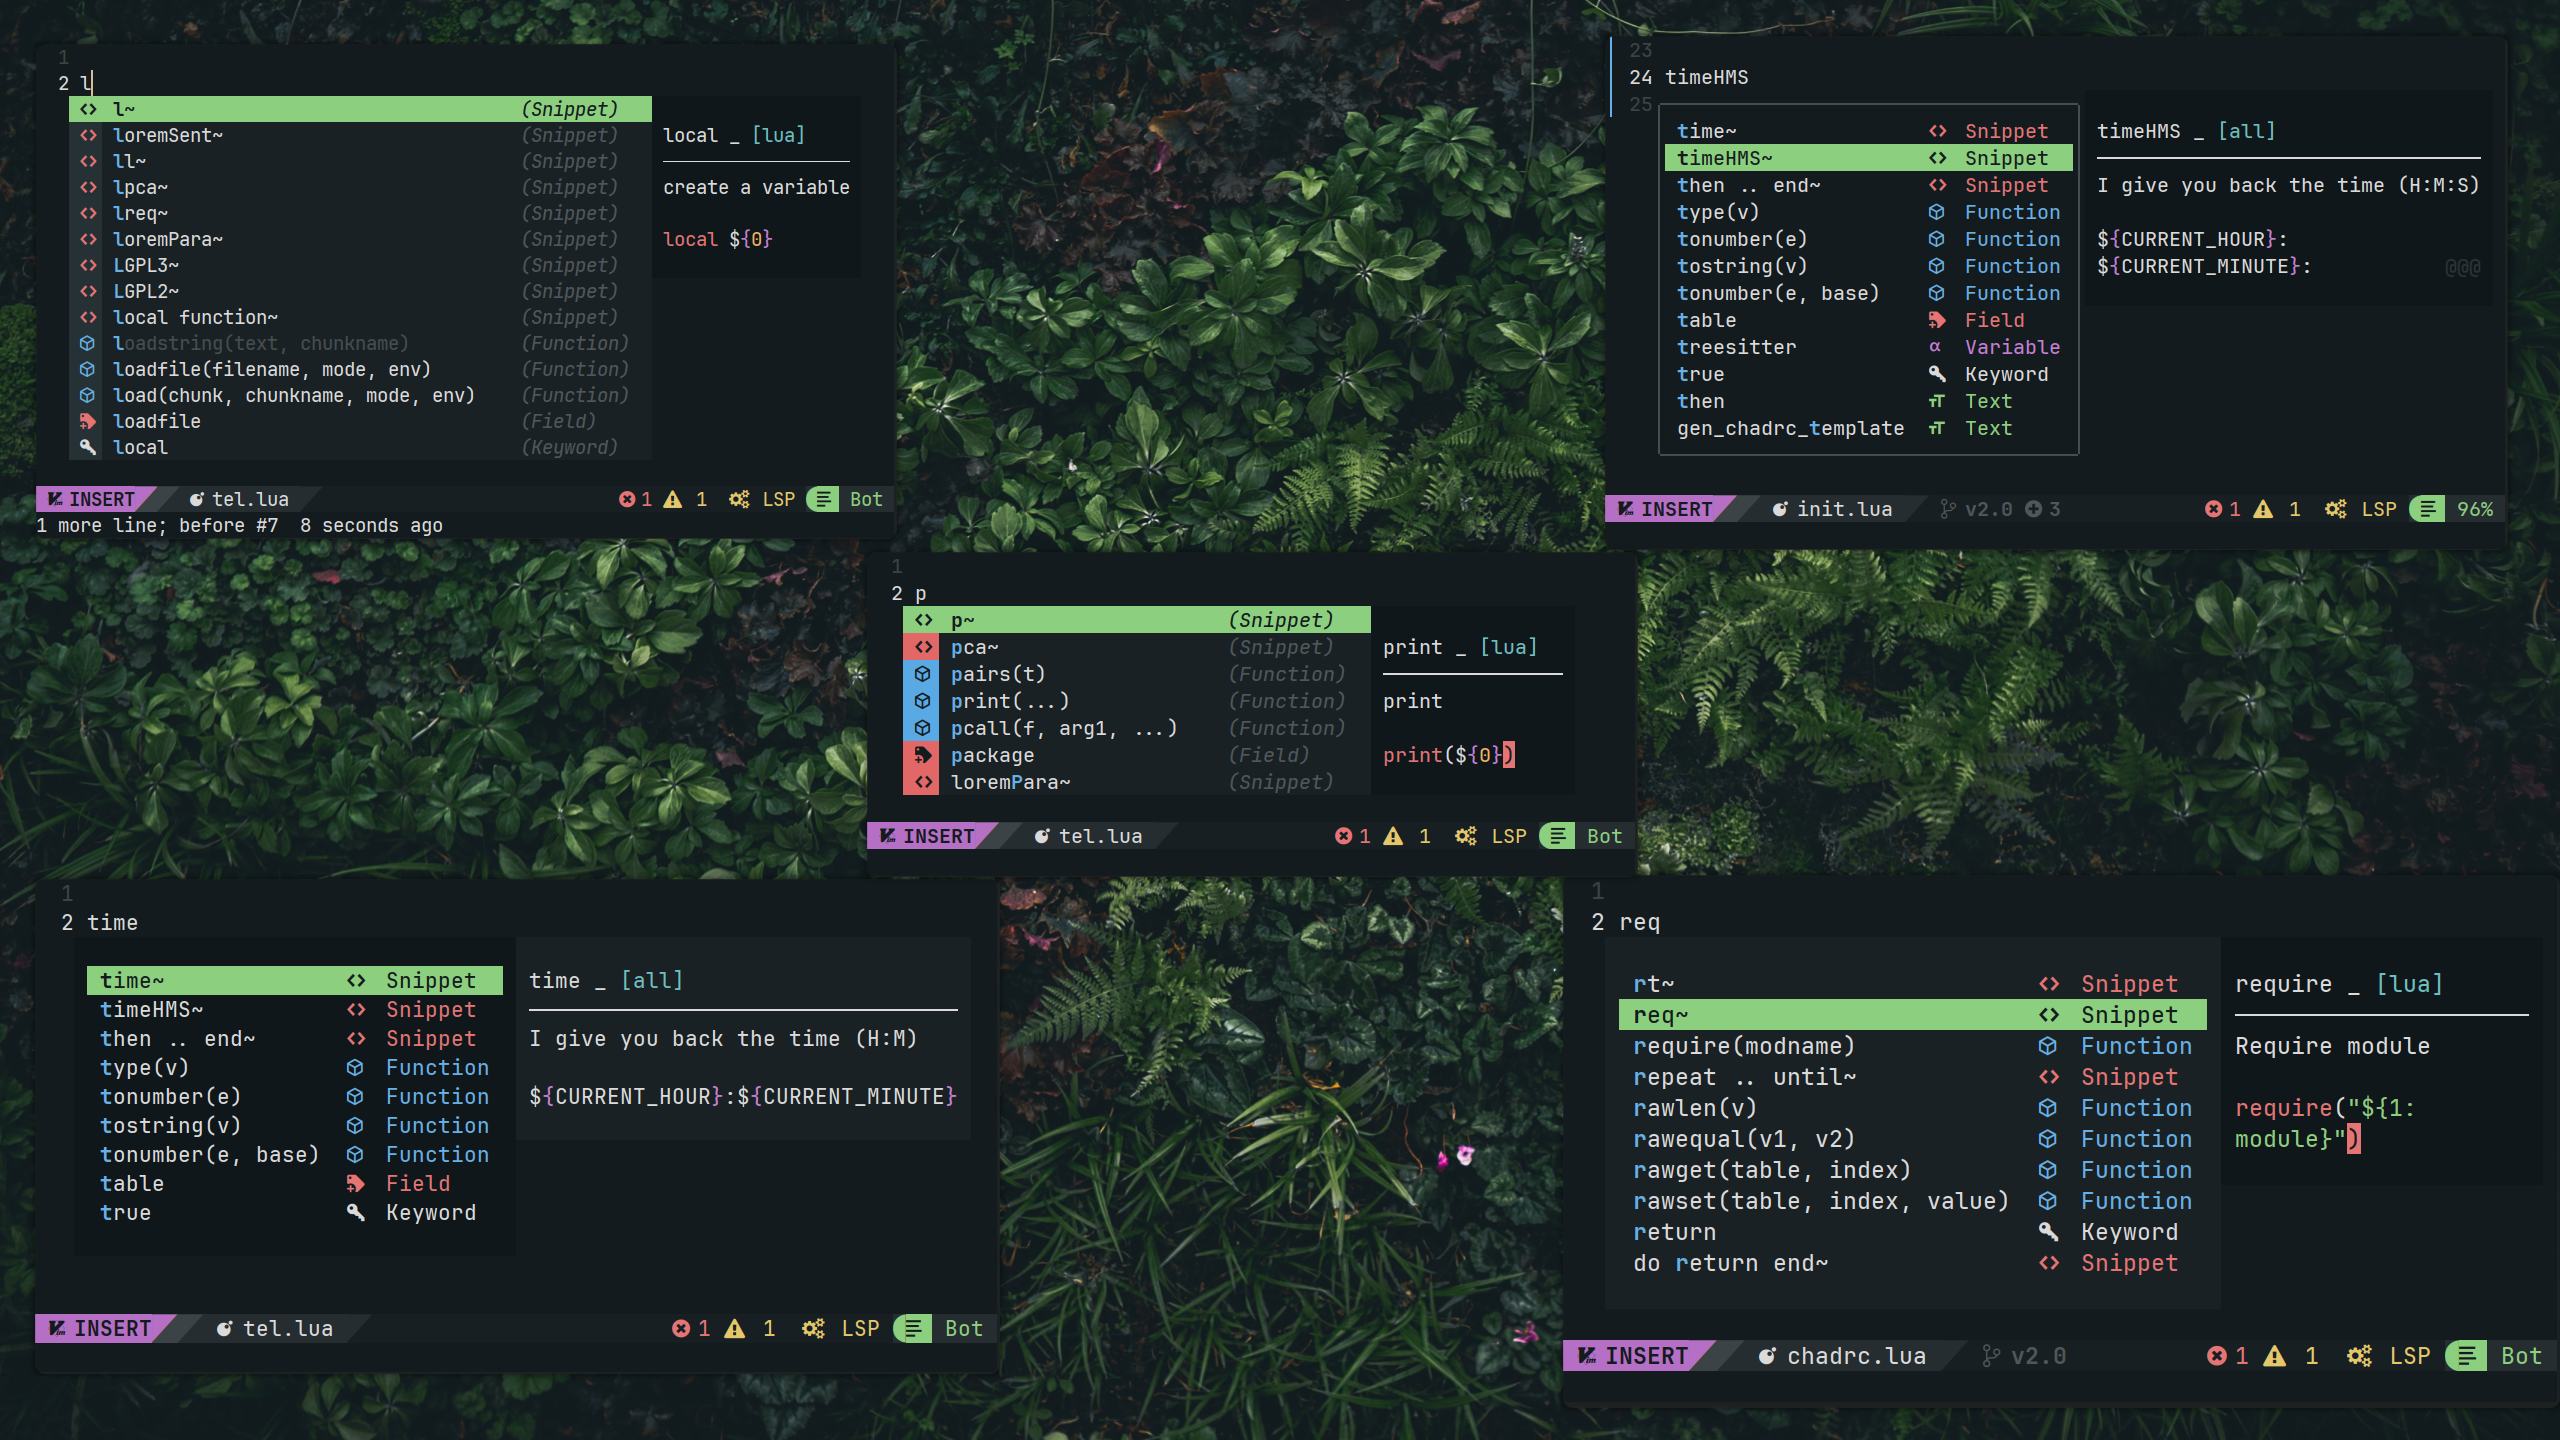2560x1440 pixels.
Task: Click the red field icon beside package
Action: click(922, 755)
